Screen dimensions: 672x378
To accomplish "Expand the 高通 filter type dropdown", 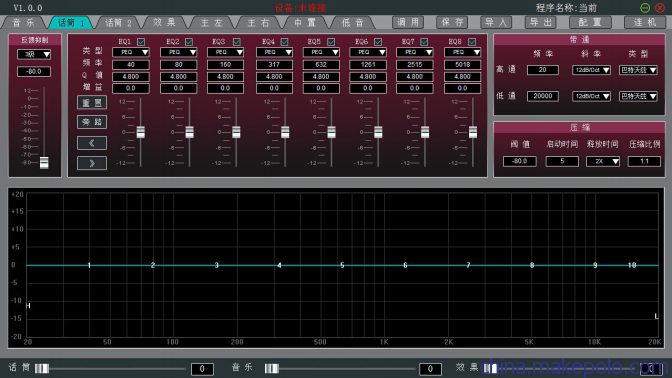I will click(639, 70).
